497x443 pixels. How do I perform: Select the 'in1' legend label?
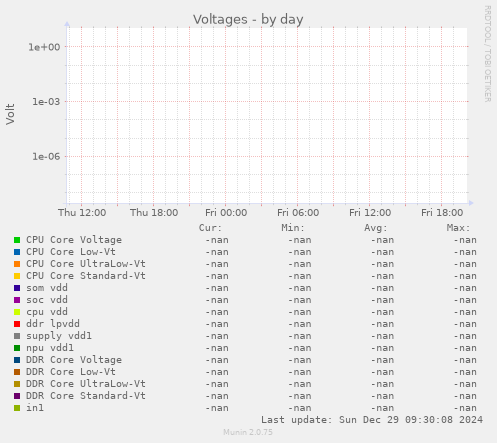(35, 408)
